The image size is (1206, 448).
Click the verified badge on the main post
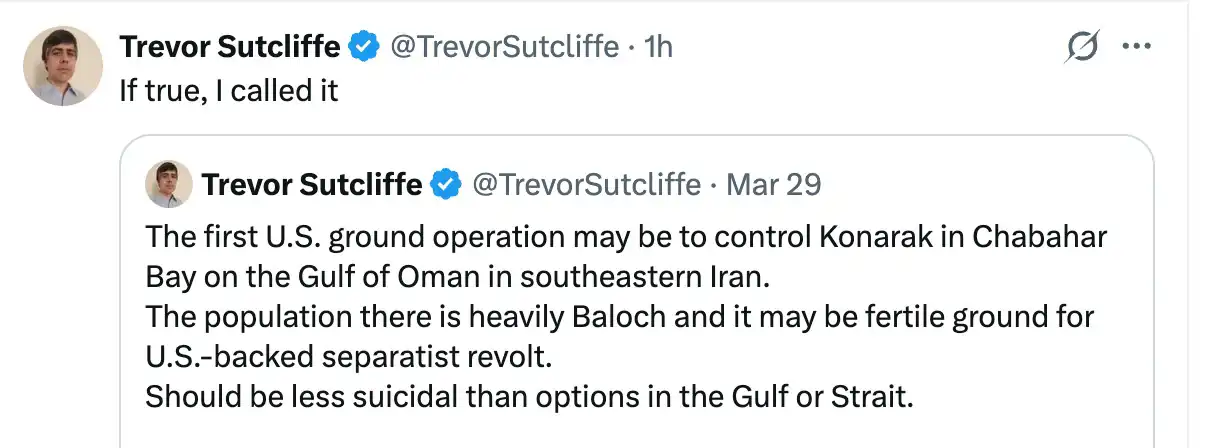tap(363, 46)
